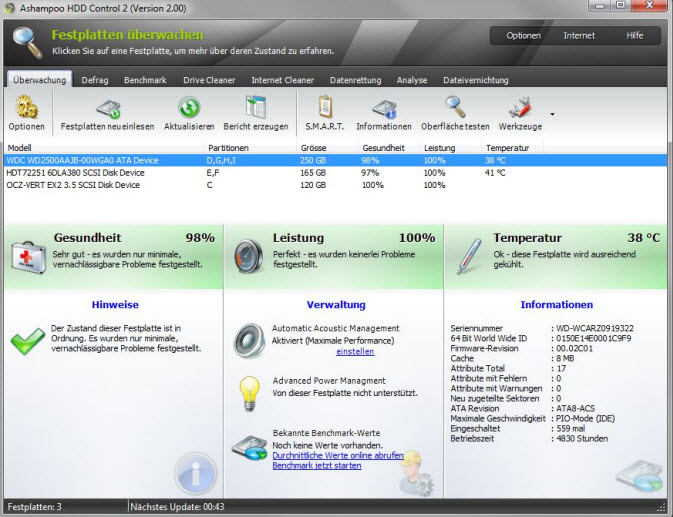Click the Bericht erzeugen report icon
Viewport: 673px width, 517px height.
(x=256, y=107)
